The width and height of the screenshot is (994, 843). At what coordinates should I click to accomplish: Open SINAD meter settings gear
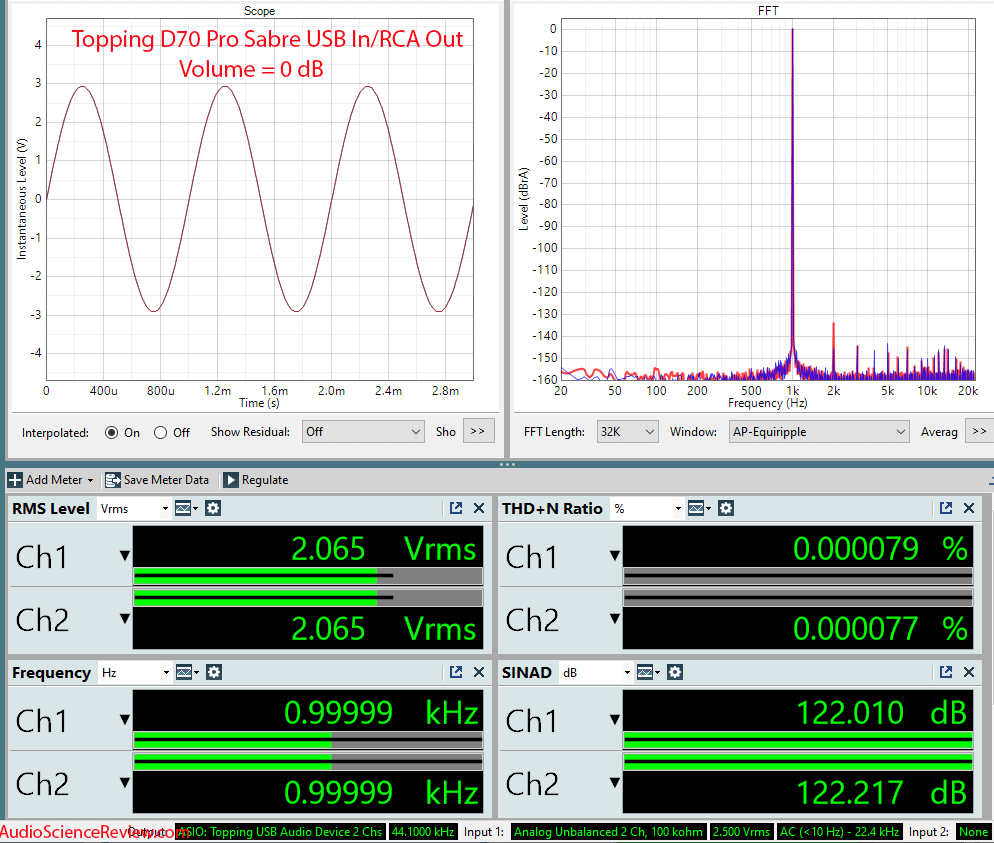pyautogui.click(x=675, y=672)
